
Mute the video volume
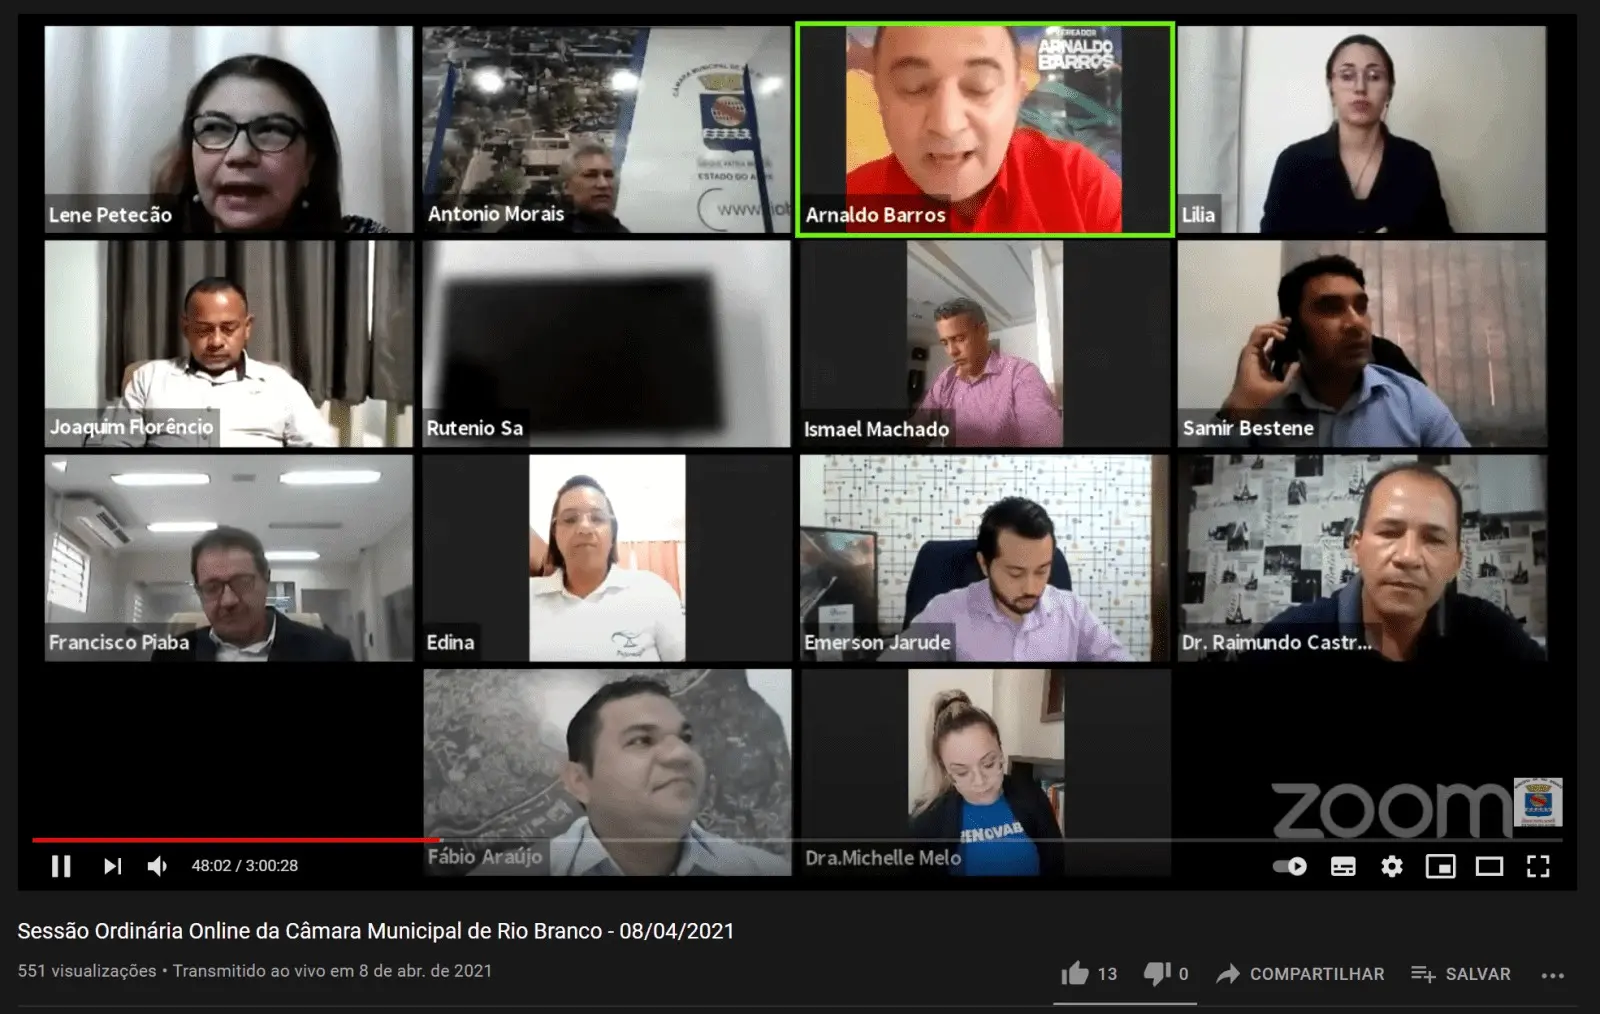[x=158, y=866]
